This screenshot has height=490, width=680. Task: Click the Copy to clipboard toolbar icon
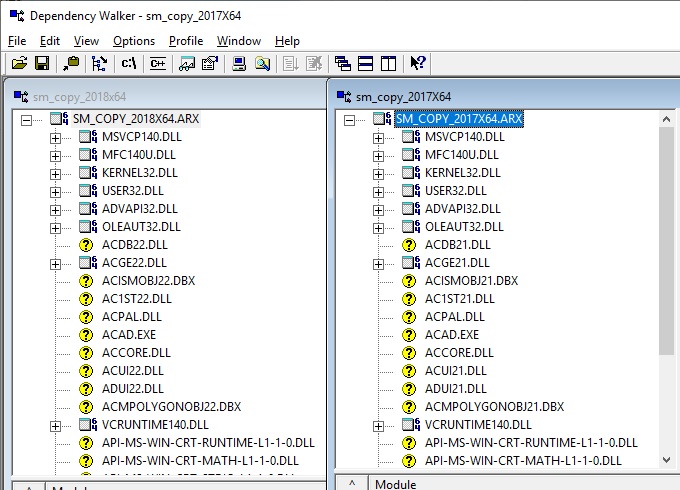pos(71,63)
